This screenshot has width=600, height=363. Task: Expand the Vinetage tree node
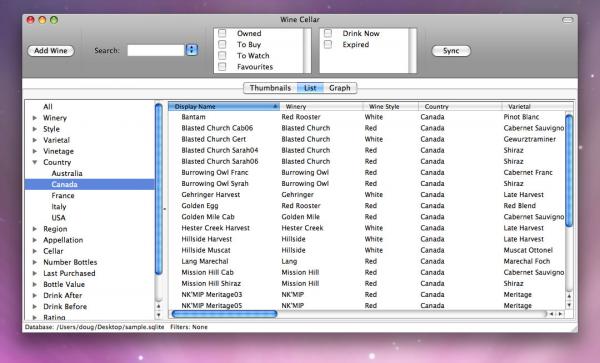(34, 151)
